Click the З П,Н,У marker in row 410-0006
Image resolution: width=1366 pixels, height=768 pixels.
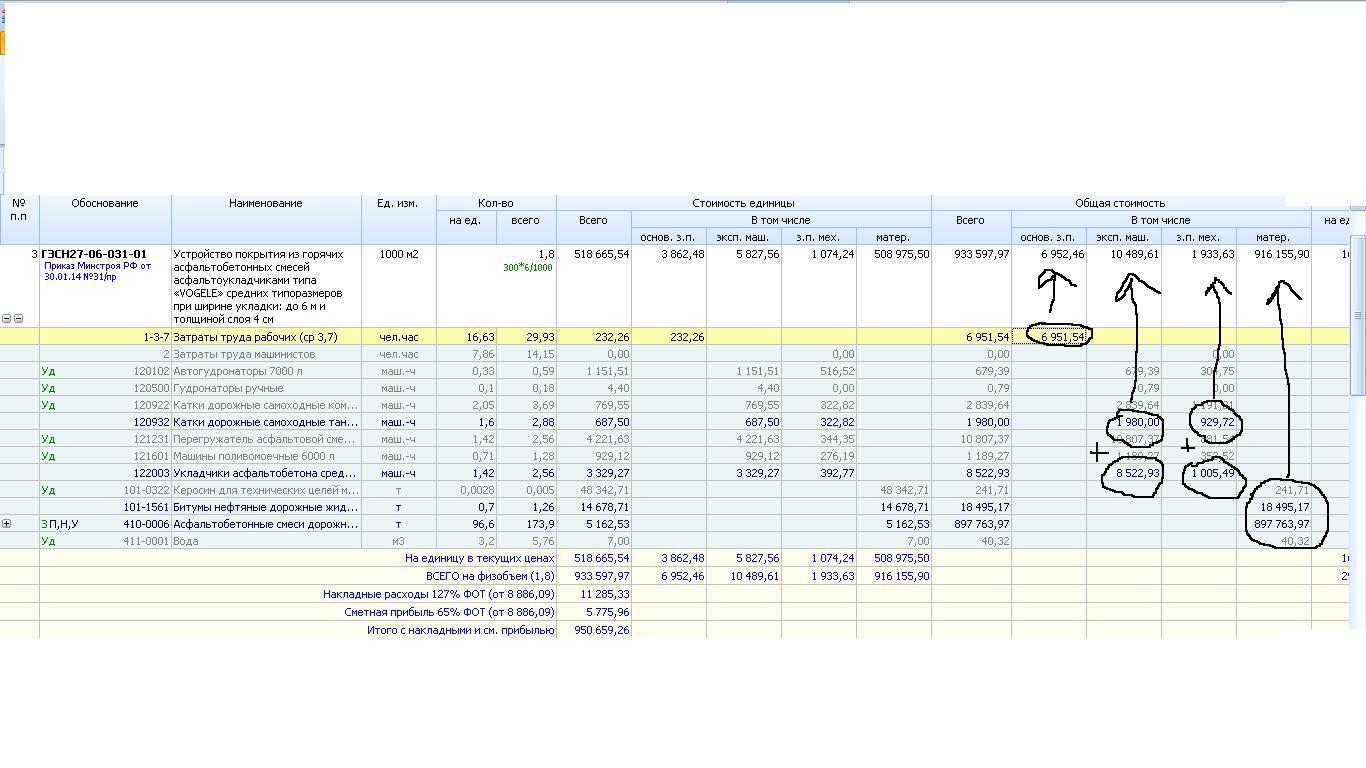click(60, 524)
